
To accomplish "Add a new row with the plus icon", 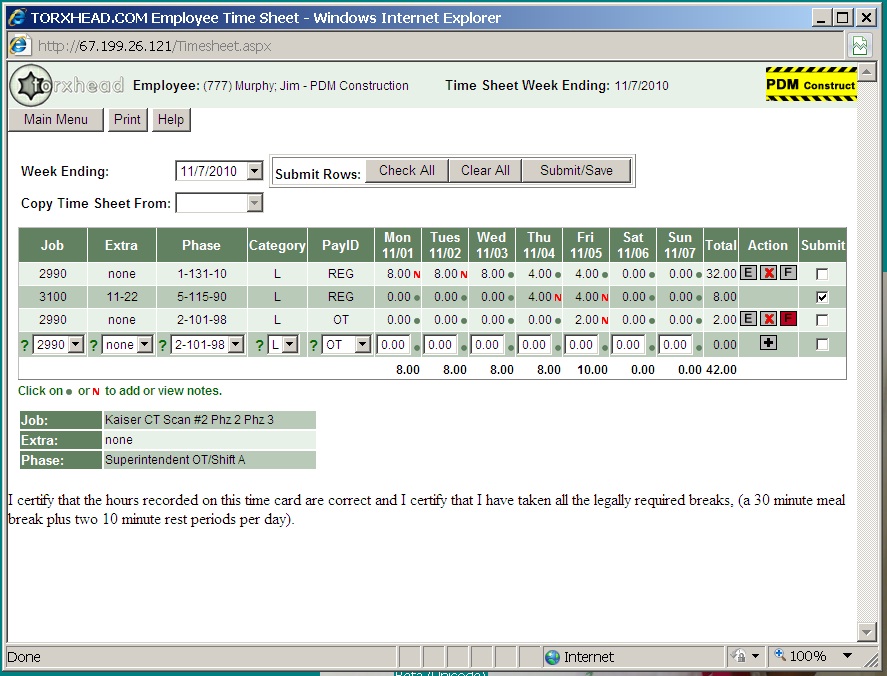I will (768, 344).
